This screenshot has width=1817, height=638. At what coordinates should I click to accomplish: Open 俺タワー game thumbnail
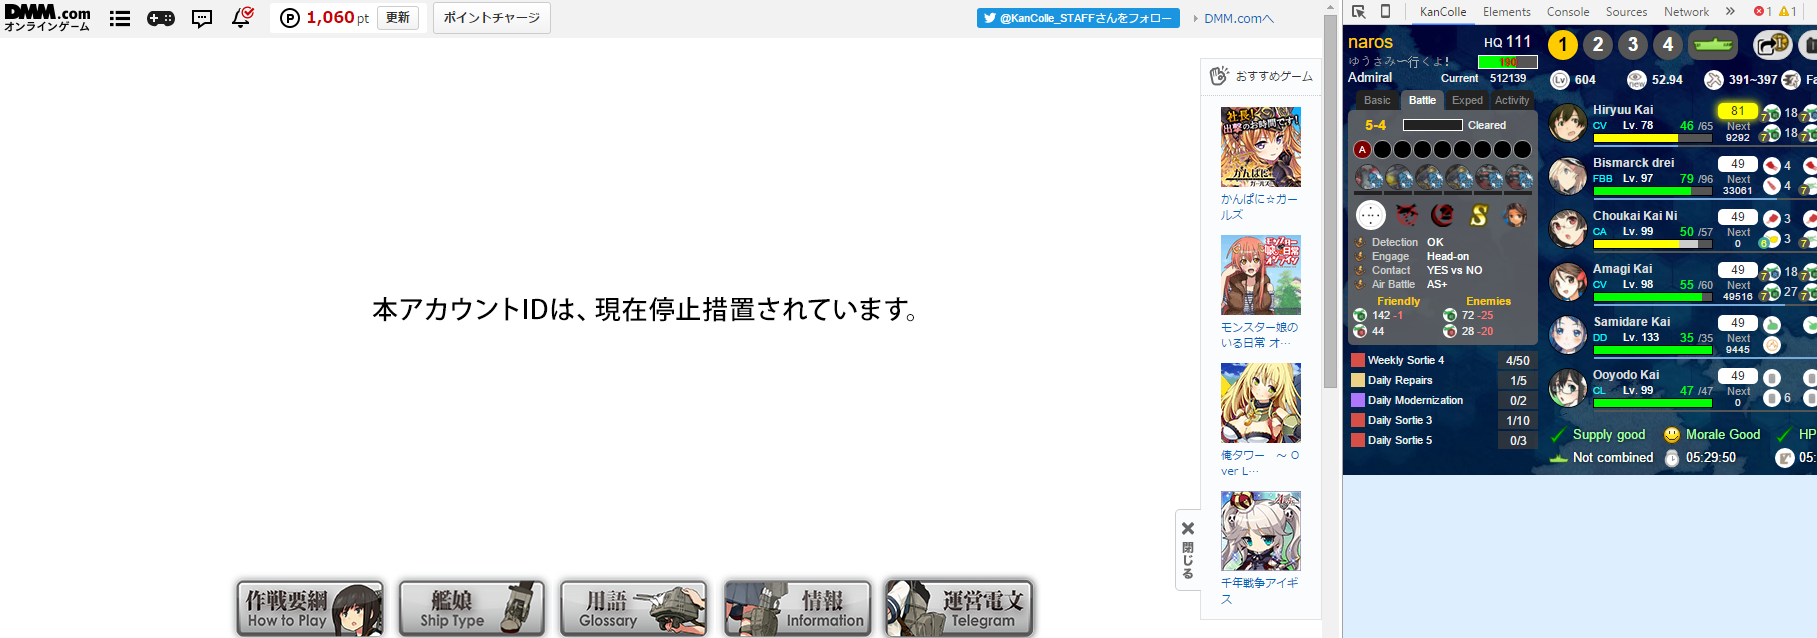tap(1261, 403)
